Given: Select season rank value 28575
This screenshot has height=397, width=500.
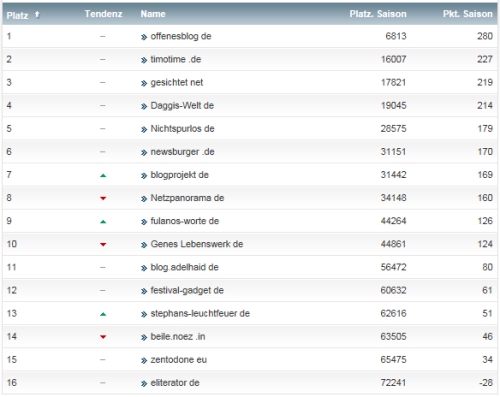Looking at the screenshot, I should (x=394, y=129).
